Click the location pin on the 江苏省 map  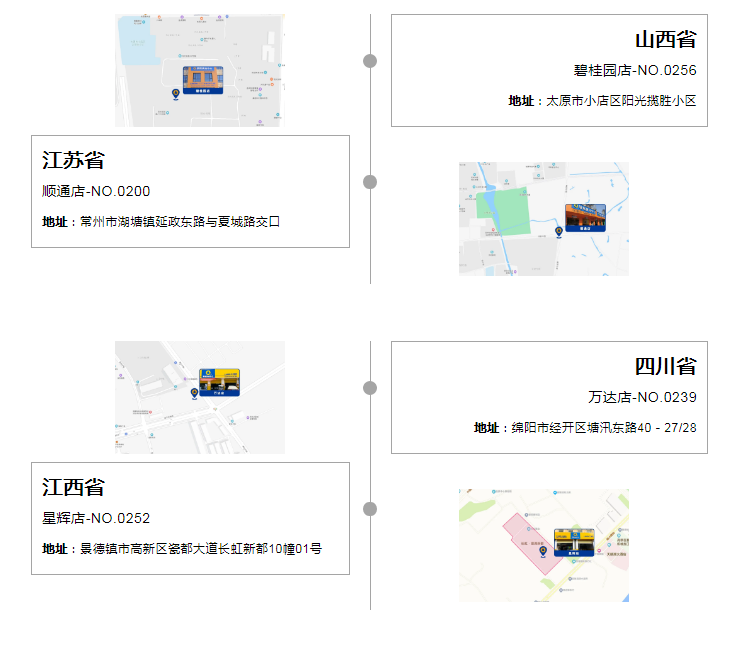coord(559,232)
